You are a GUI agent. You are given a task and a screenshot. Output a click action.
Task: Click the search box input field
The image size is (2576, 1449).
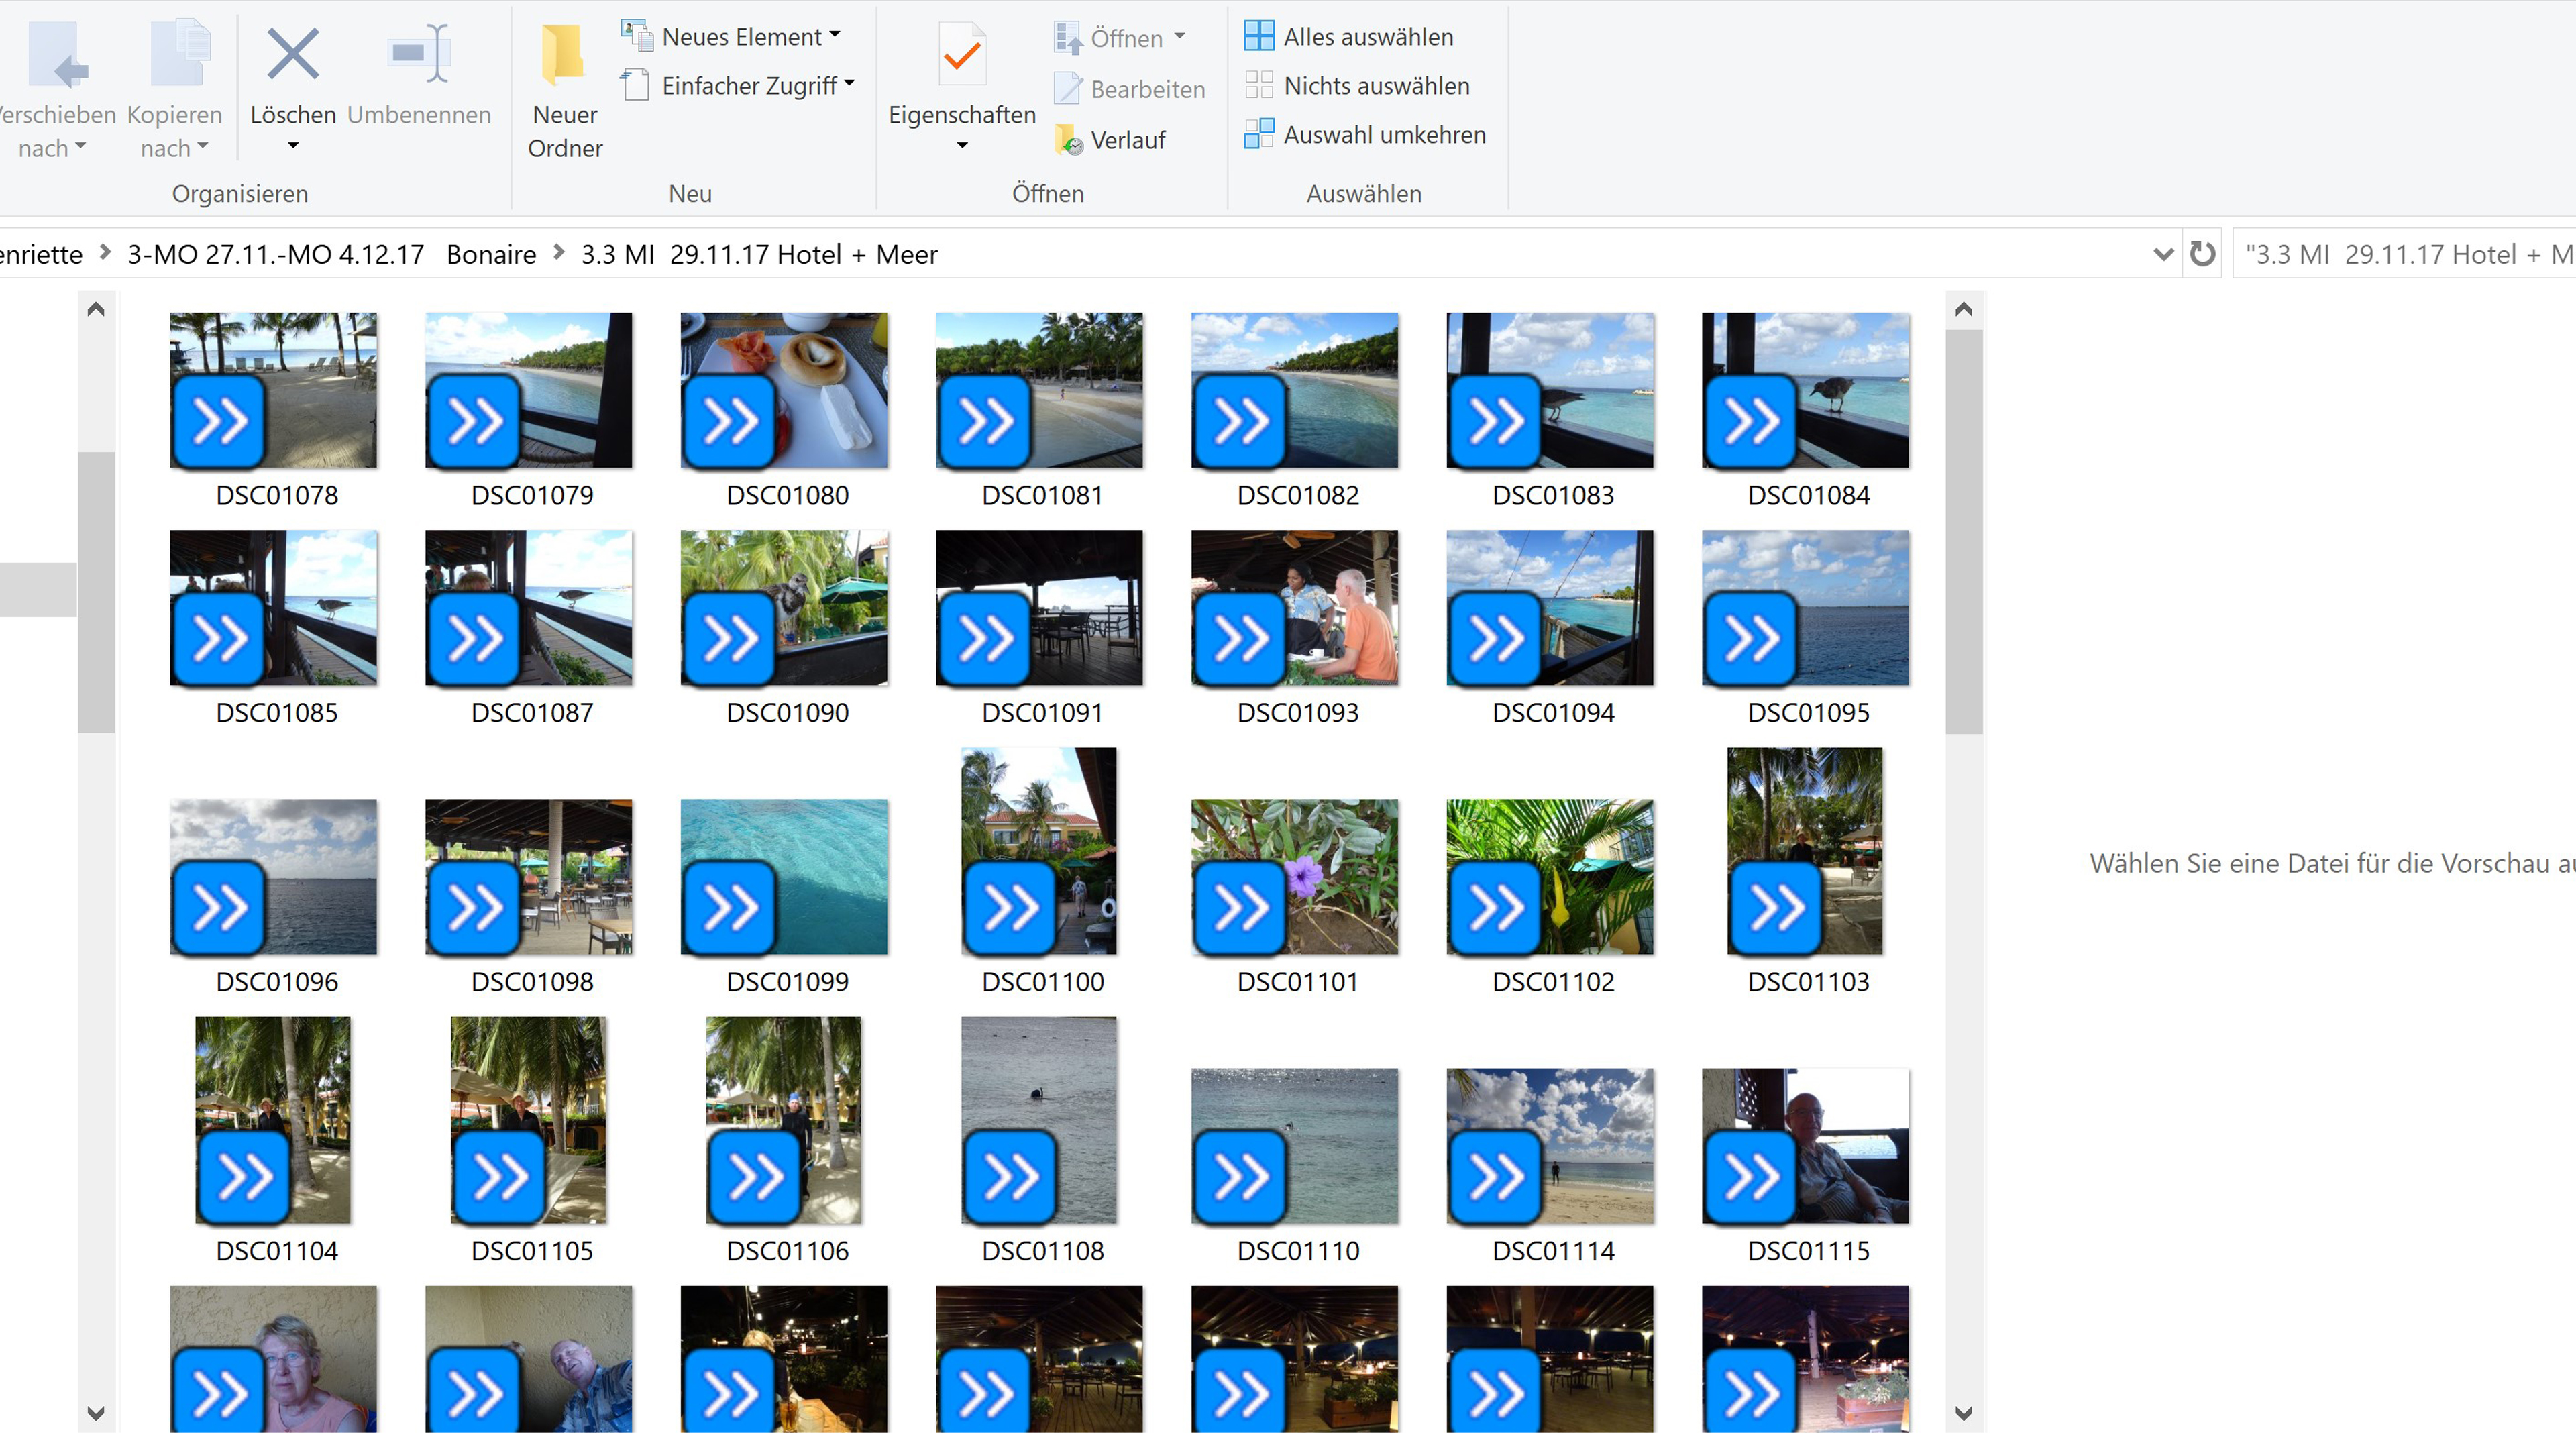[2400, 254]
